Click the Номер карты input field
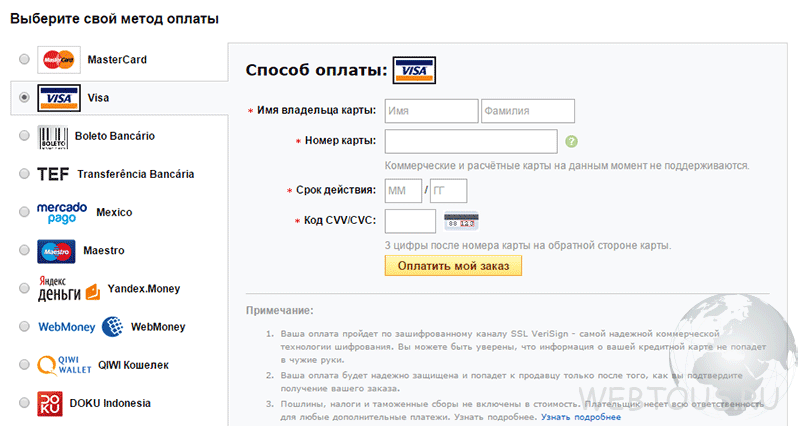Viewport: 800px width, 426px height. pos(471,141)
